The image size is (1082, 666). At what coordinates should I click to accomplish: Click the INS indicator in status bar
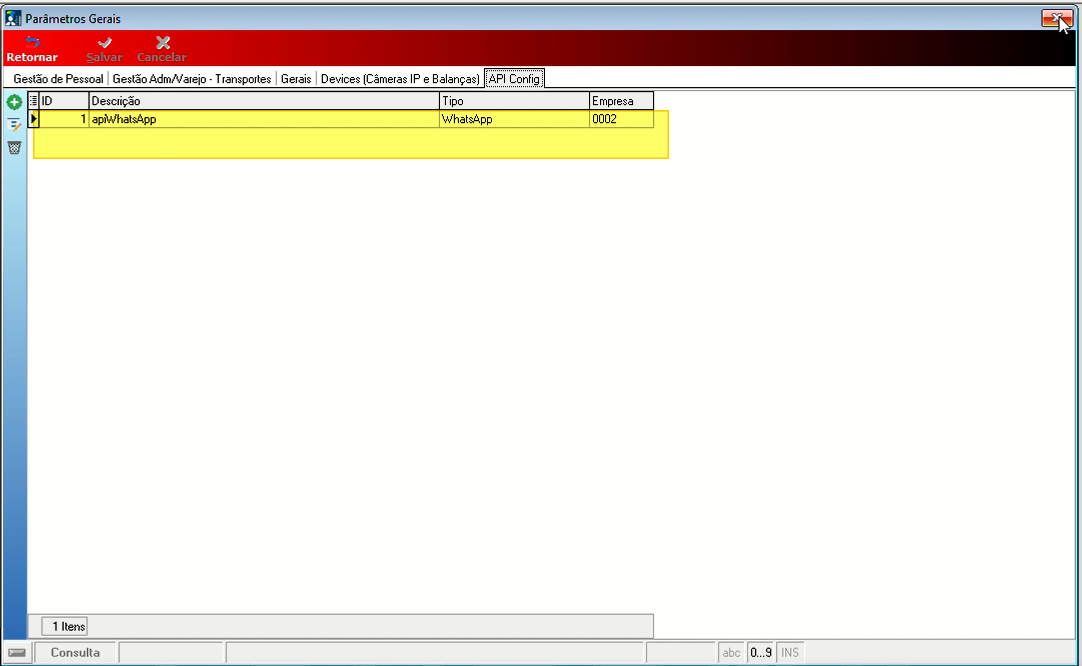pyautogui.click(x=790, y=652)
